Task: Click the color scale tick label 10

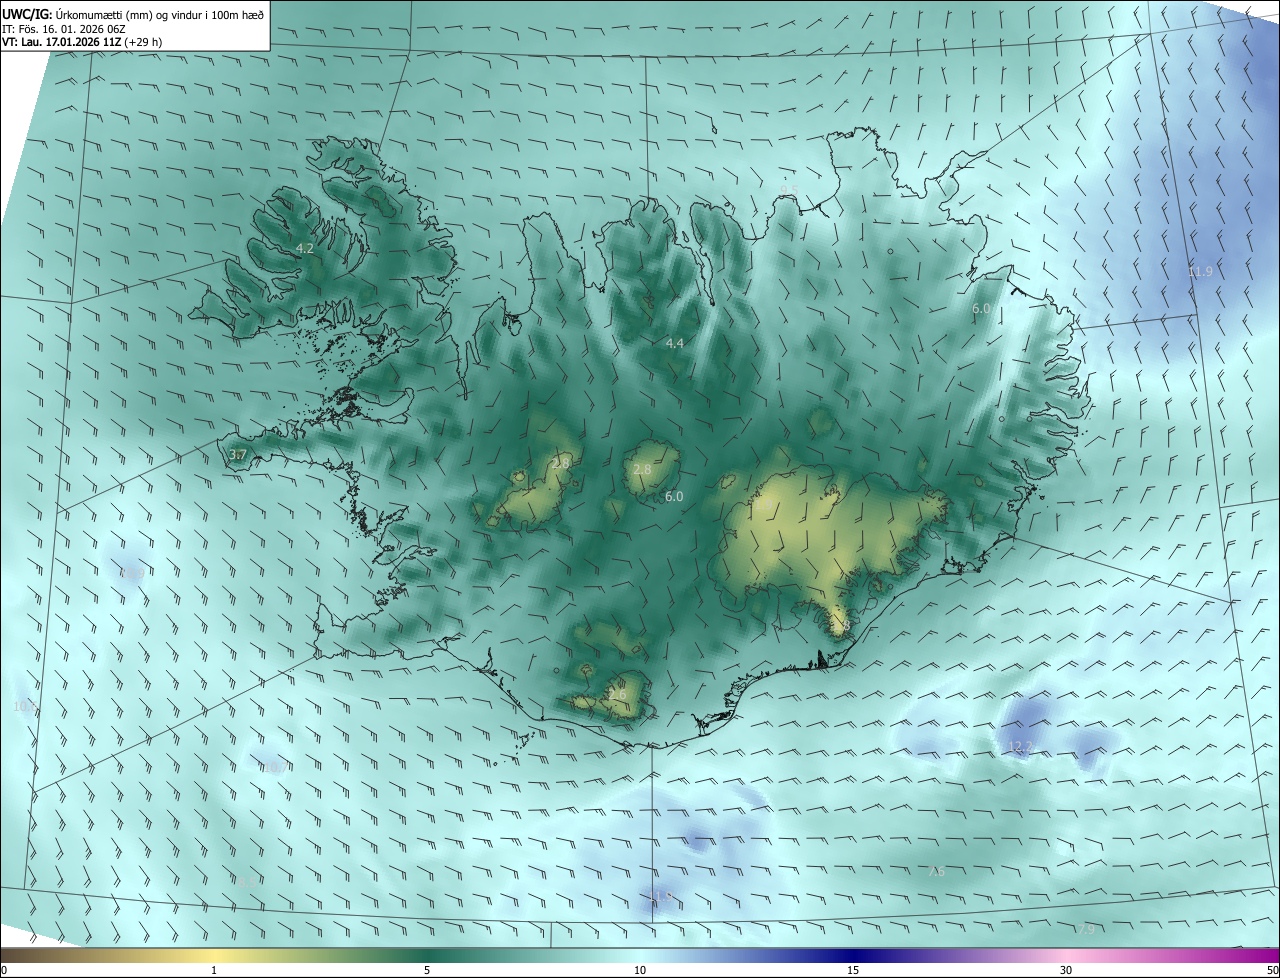Action: point(640,970)
